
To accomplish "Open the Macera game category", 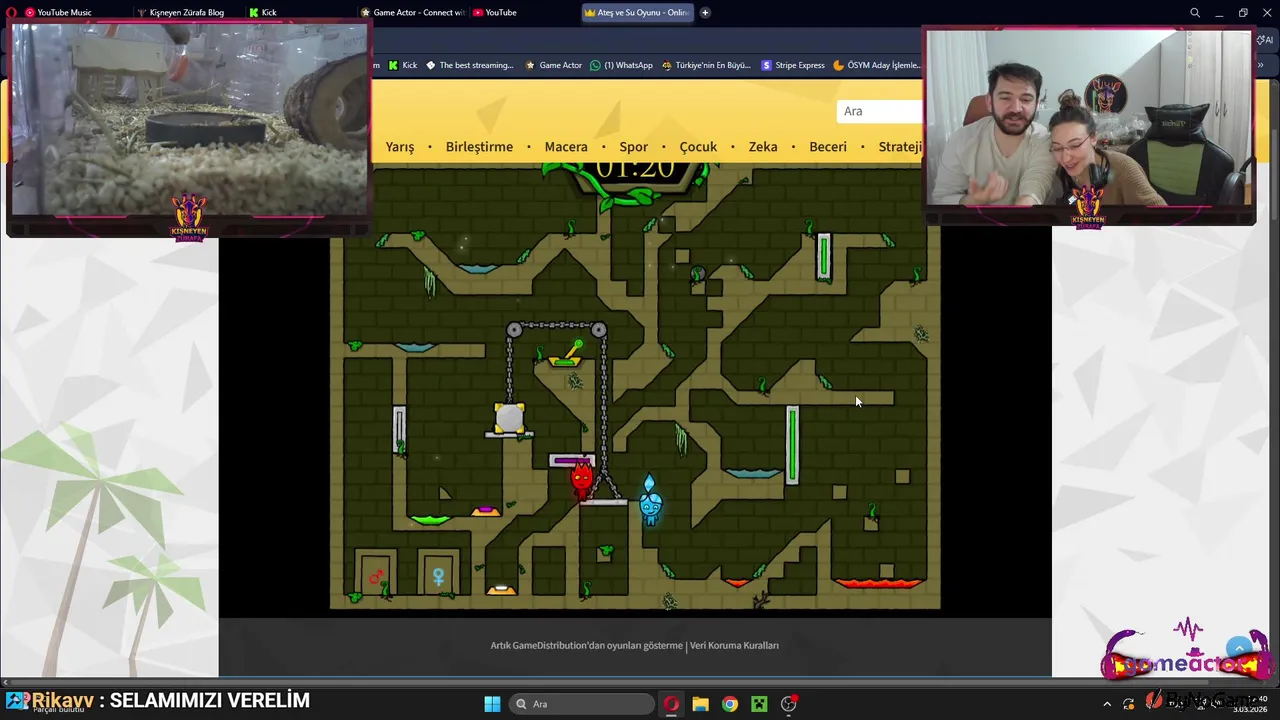I will coord(566,147).
